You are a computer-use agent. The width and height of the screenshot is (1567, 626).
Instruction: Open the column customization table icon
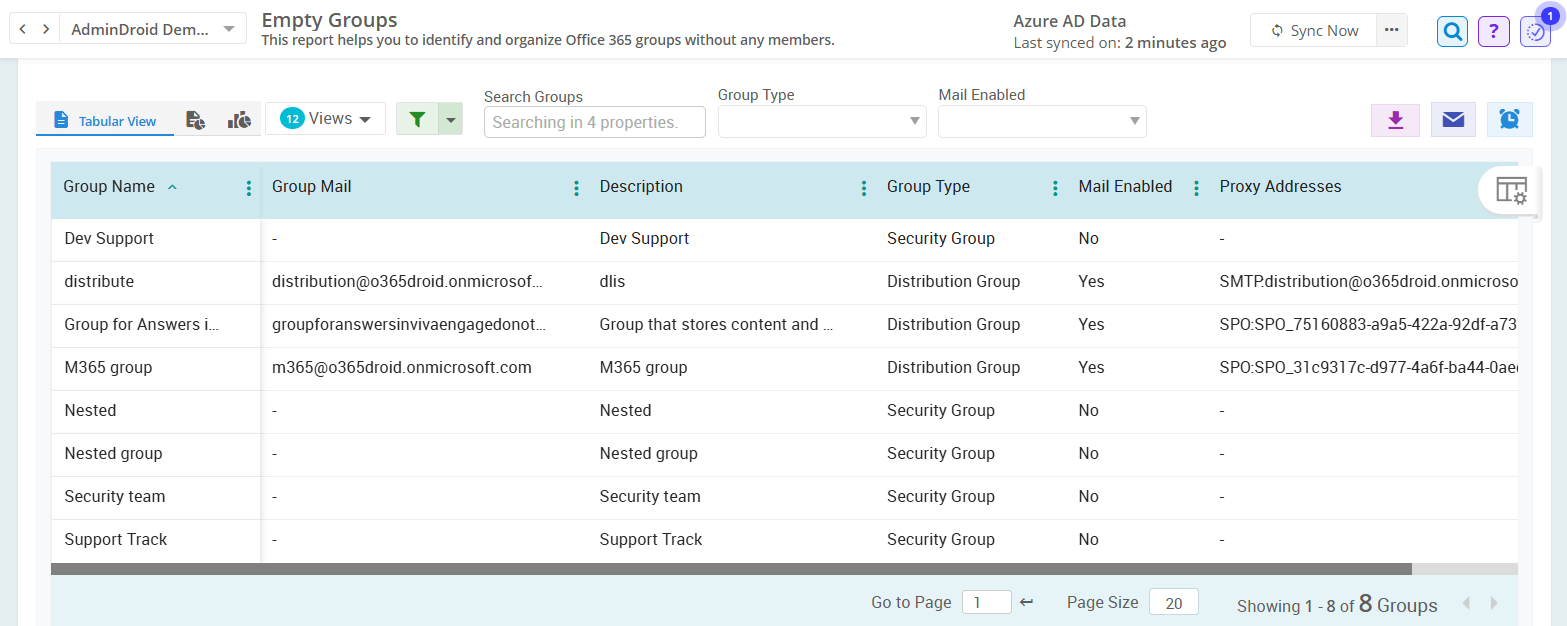tap(1510, 189)
